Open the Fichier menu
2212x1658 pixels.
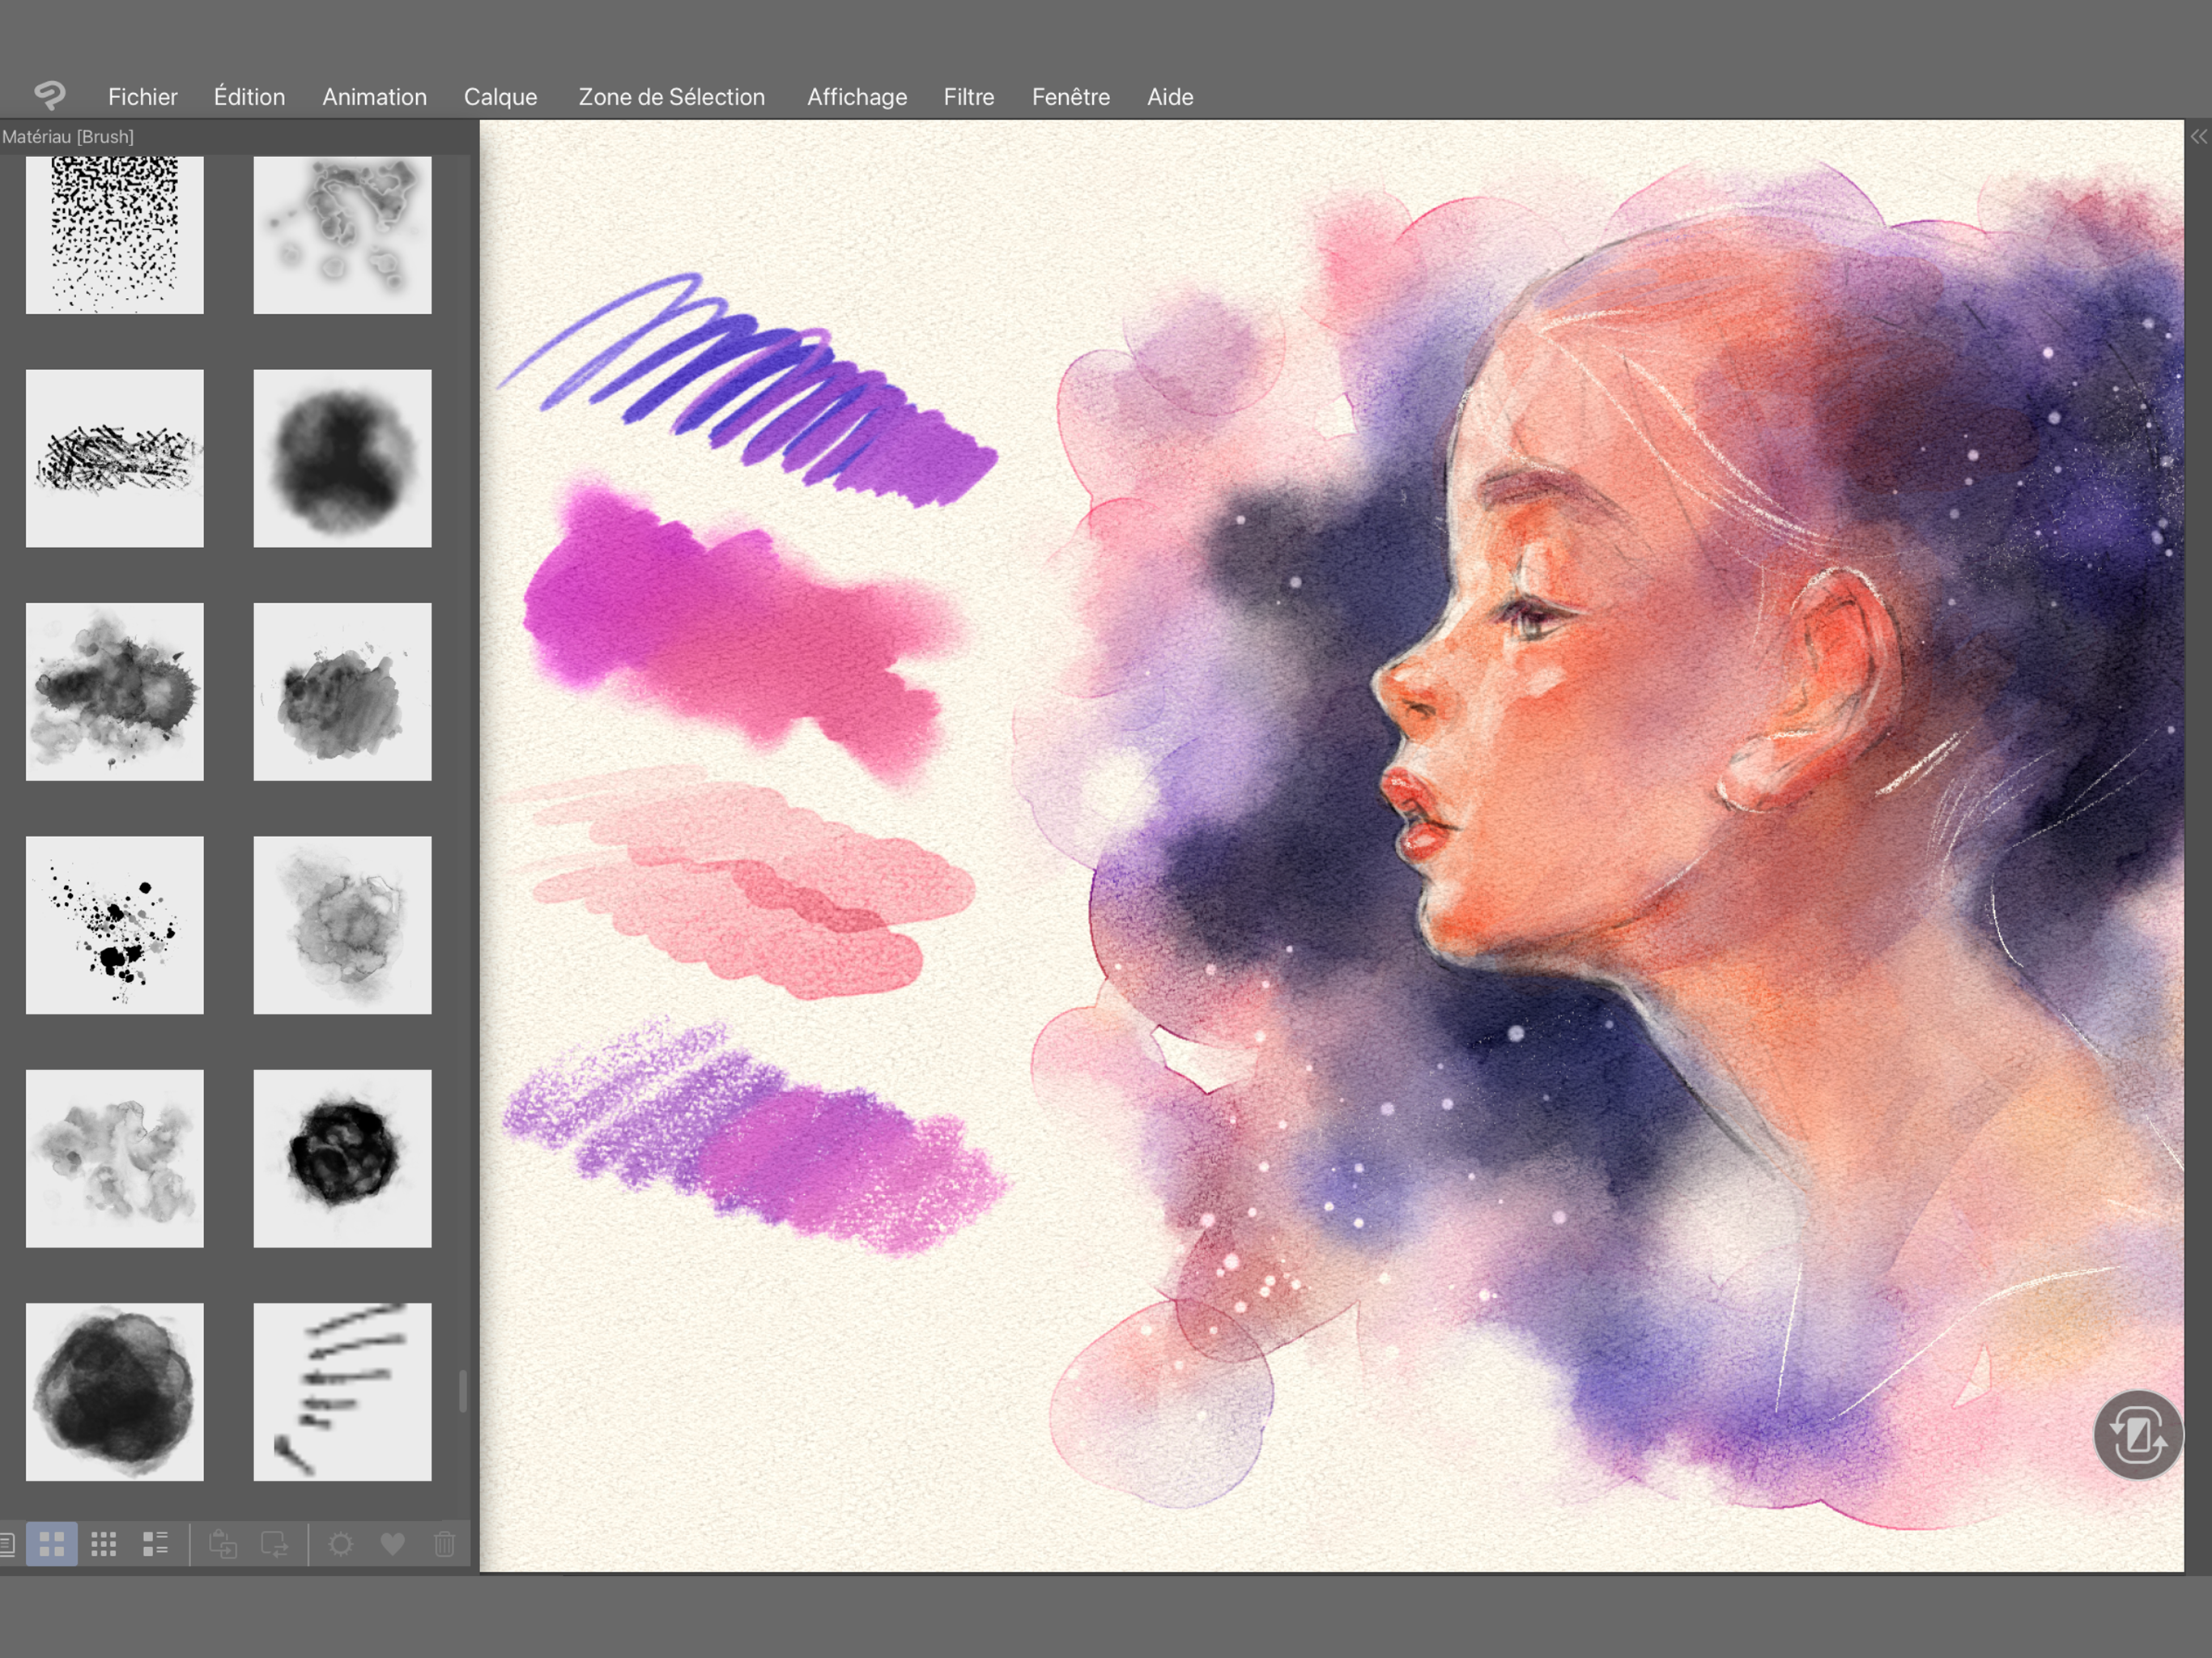tap(142, 97)
